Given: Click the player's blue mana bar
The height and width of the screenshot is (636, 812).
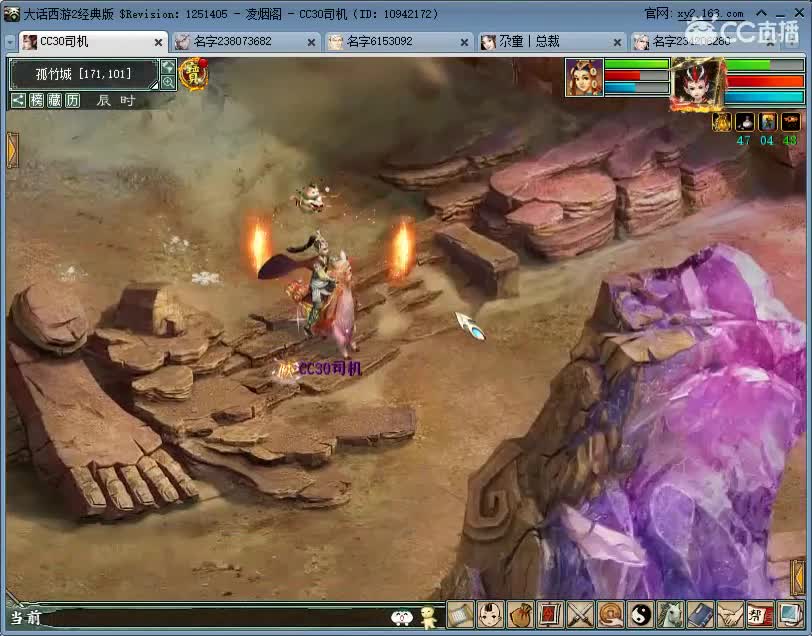Looking at the screenshot, I should click(764, 96).
